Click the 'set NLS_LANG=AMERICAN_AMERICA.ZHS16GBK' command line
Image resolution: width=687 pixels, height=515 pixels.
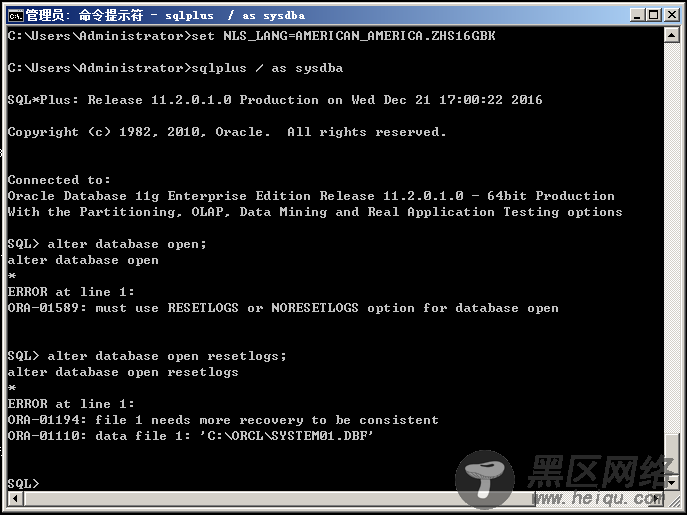251,36
